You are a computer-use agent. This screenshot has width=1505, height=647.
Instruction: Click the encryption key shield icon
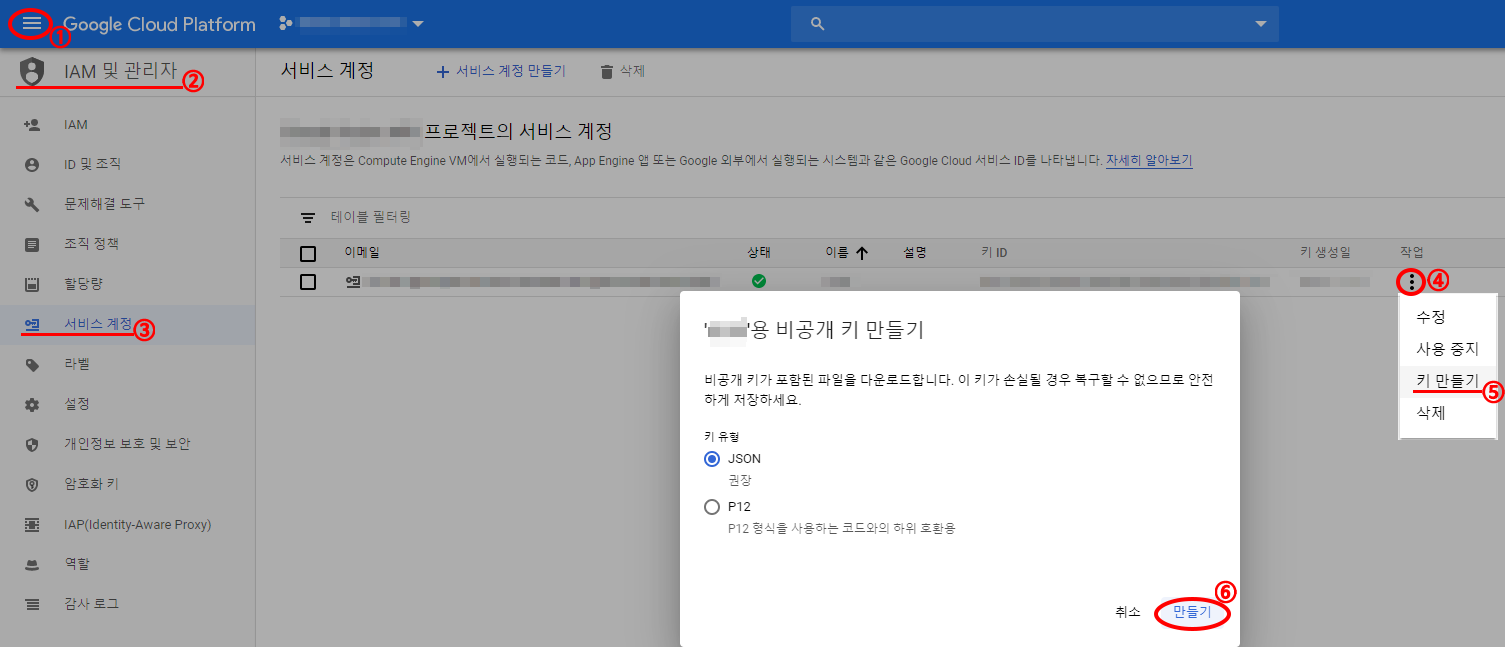(32, 484)
